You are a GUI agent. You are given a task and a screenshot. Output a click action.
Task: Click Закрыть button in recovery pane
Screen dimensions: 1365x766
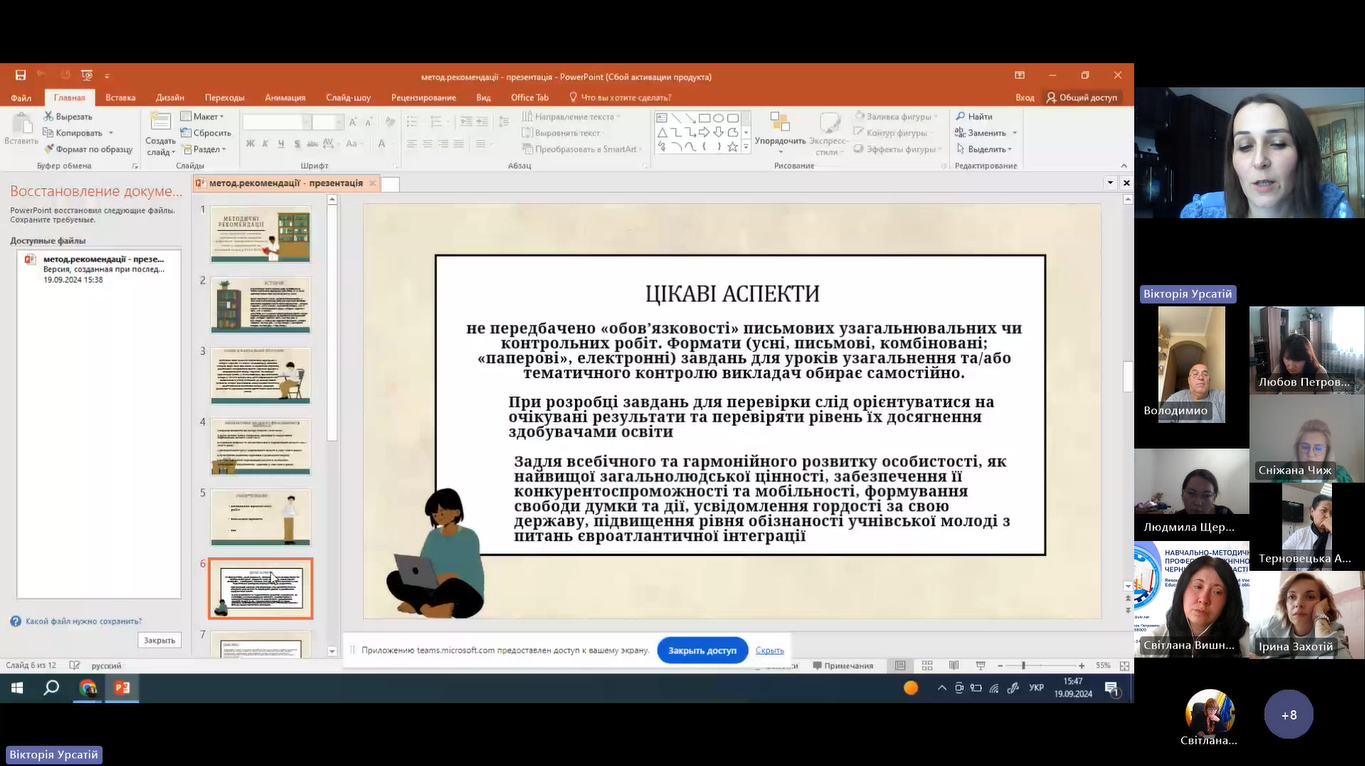pos(159,640)
